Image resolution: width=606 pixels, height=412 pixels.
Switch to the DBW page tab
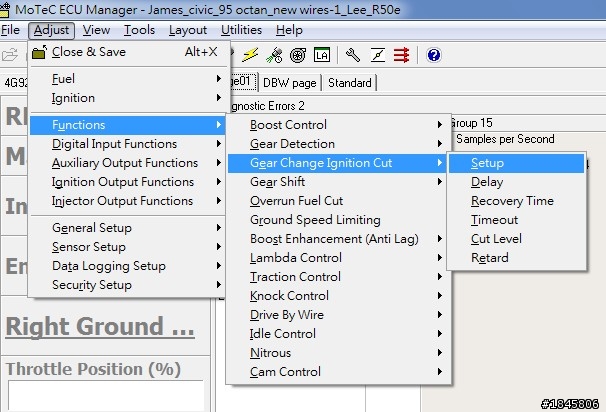tap(290, 83)
